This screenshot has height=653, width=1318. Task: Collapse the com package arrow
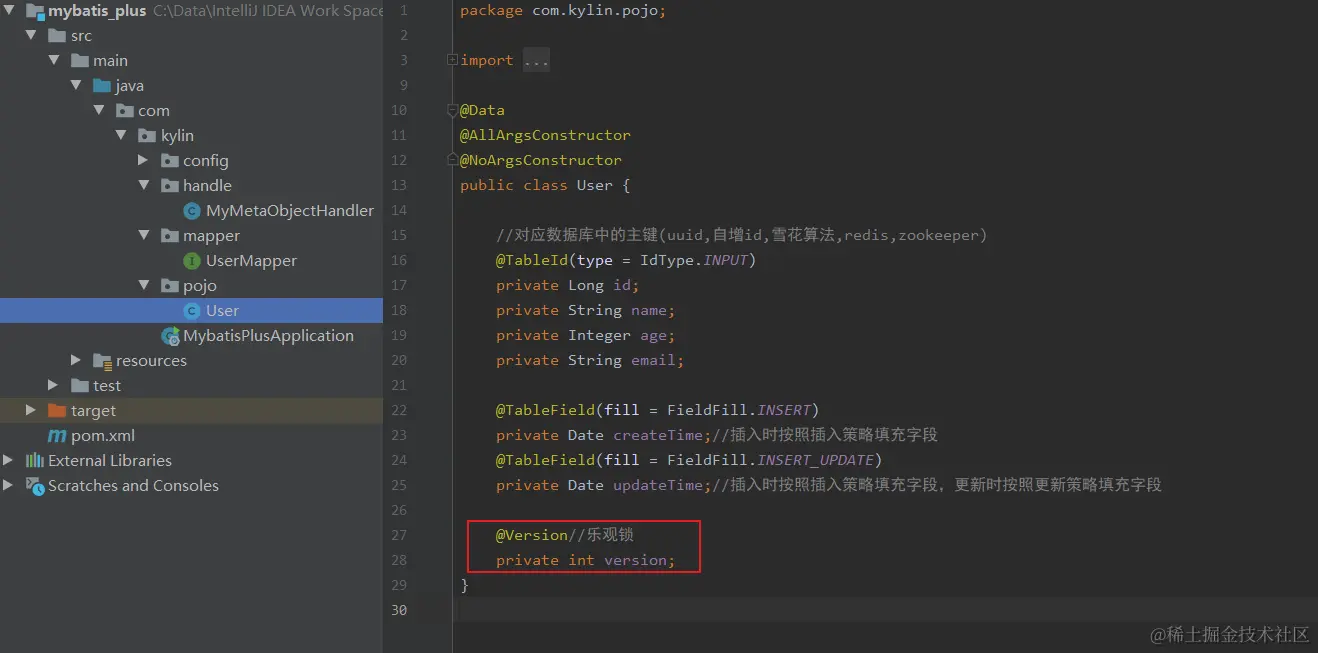tap(99, 111)
